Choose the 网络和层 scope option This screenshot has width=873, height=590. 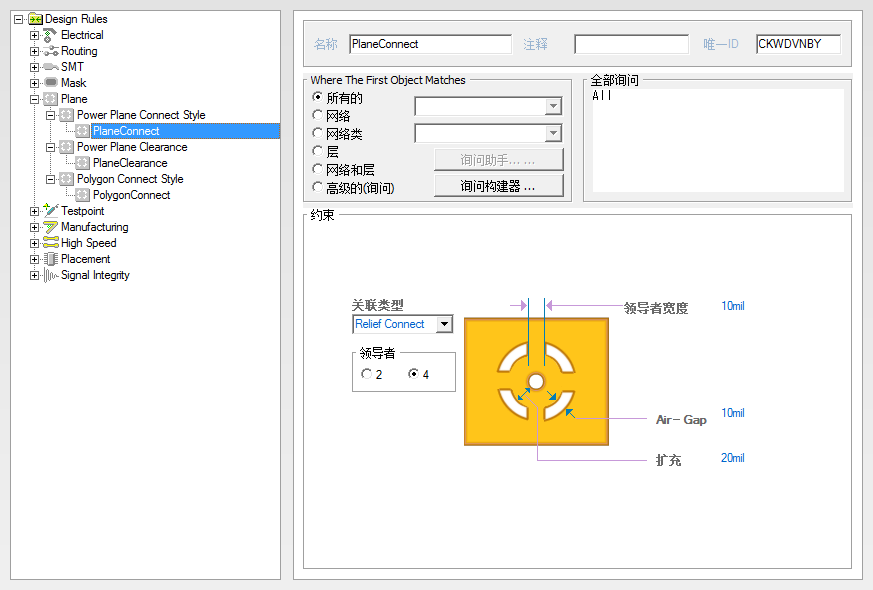315,168
